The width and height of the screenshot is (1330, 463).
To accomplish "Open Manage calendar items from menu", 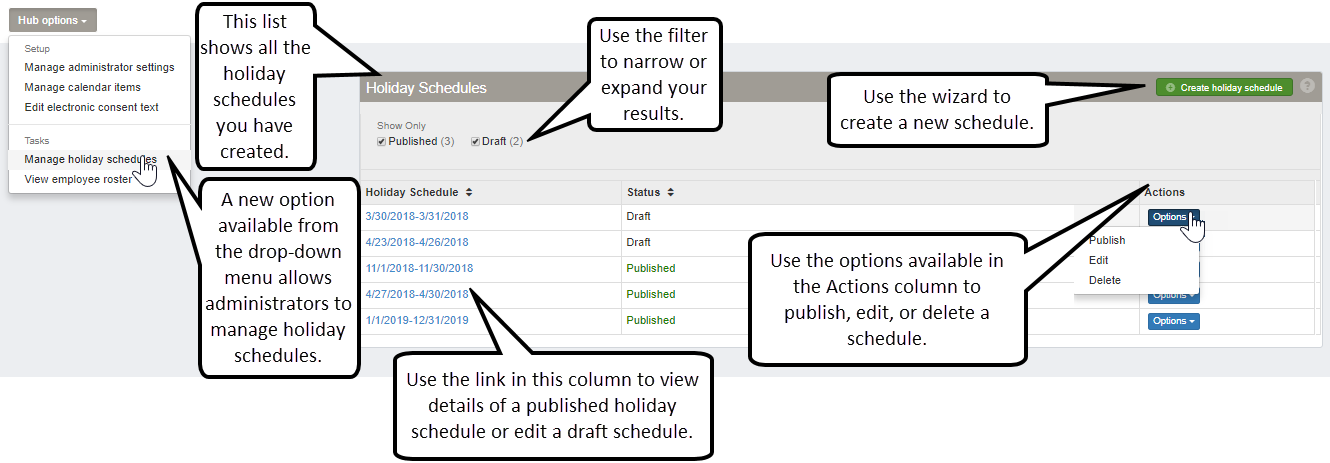I will [82, 87].
